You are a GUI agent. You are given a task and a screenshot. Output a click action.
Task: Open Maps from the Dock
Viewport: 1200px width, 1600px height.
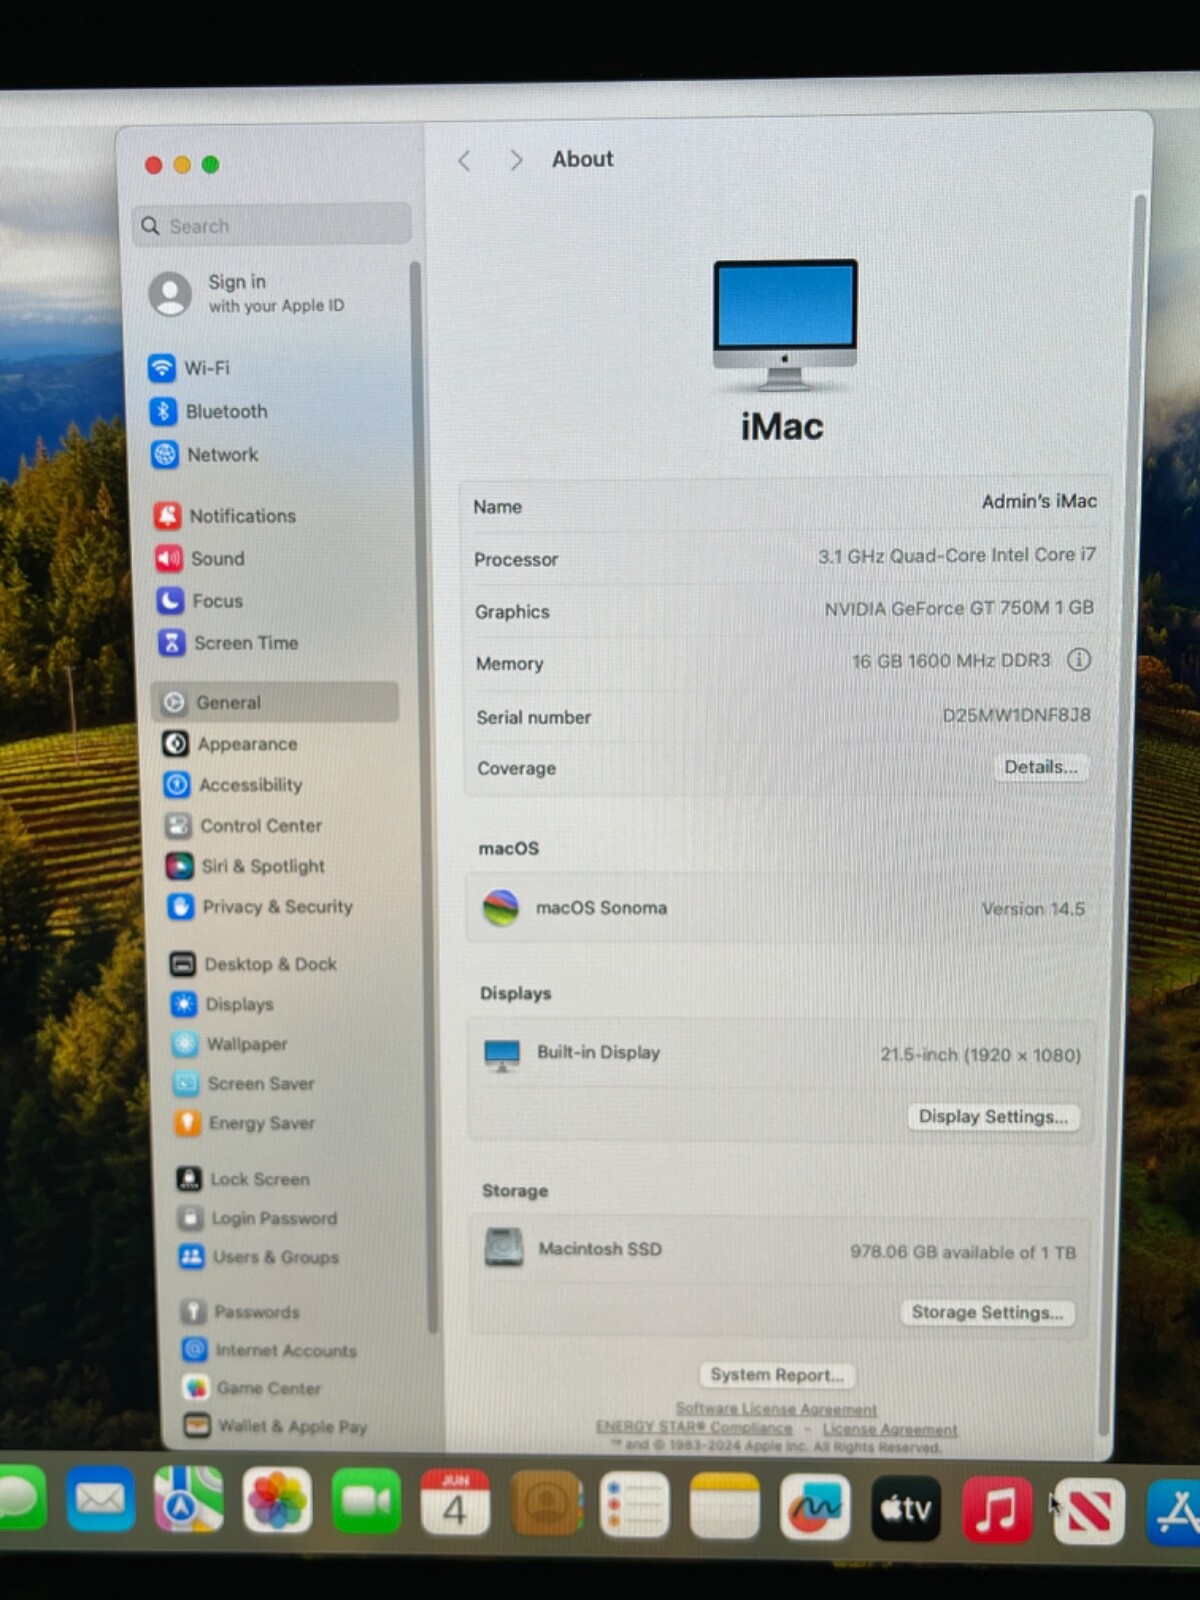pos(188,1500)
